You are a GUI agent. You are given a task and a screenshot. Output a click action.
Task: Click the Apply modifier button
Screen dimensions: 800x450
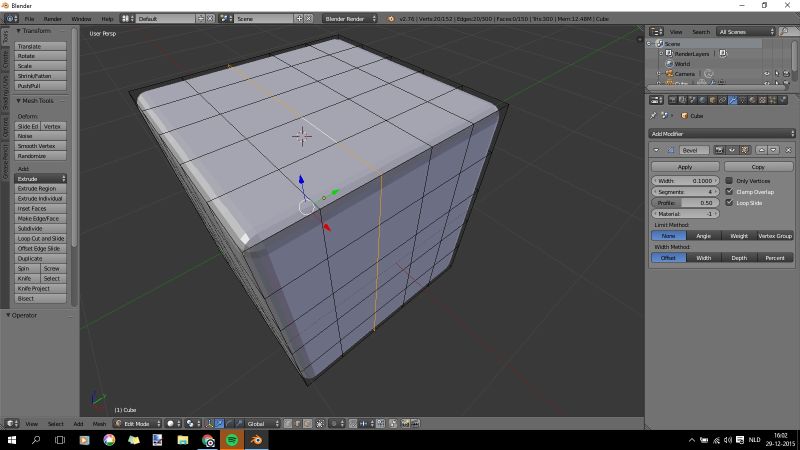click(685, 167)
